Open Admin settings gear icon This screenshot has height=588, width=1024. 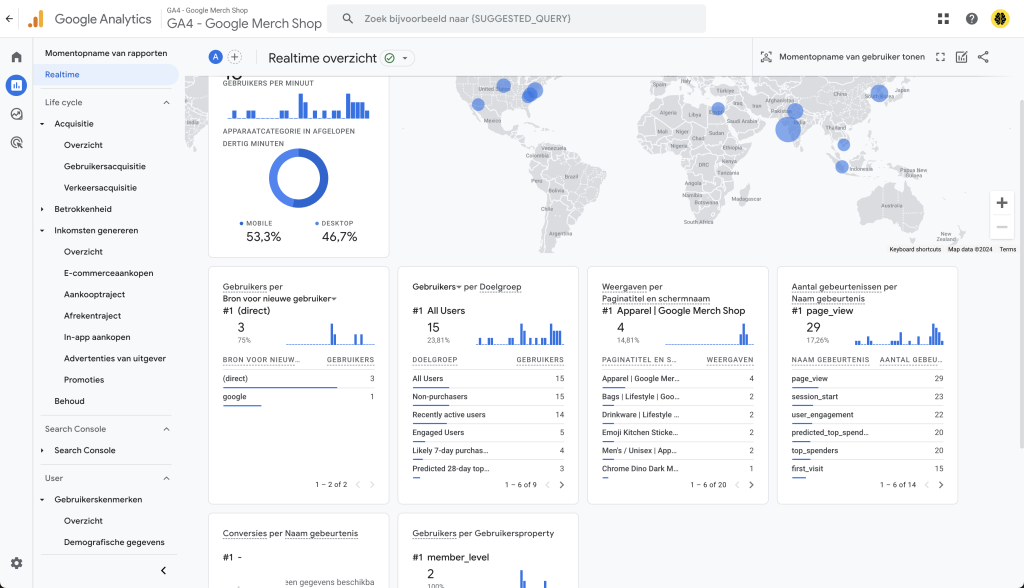pos(16,563)
